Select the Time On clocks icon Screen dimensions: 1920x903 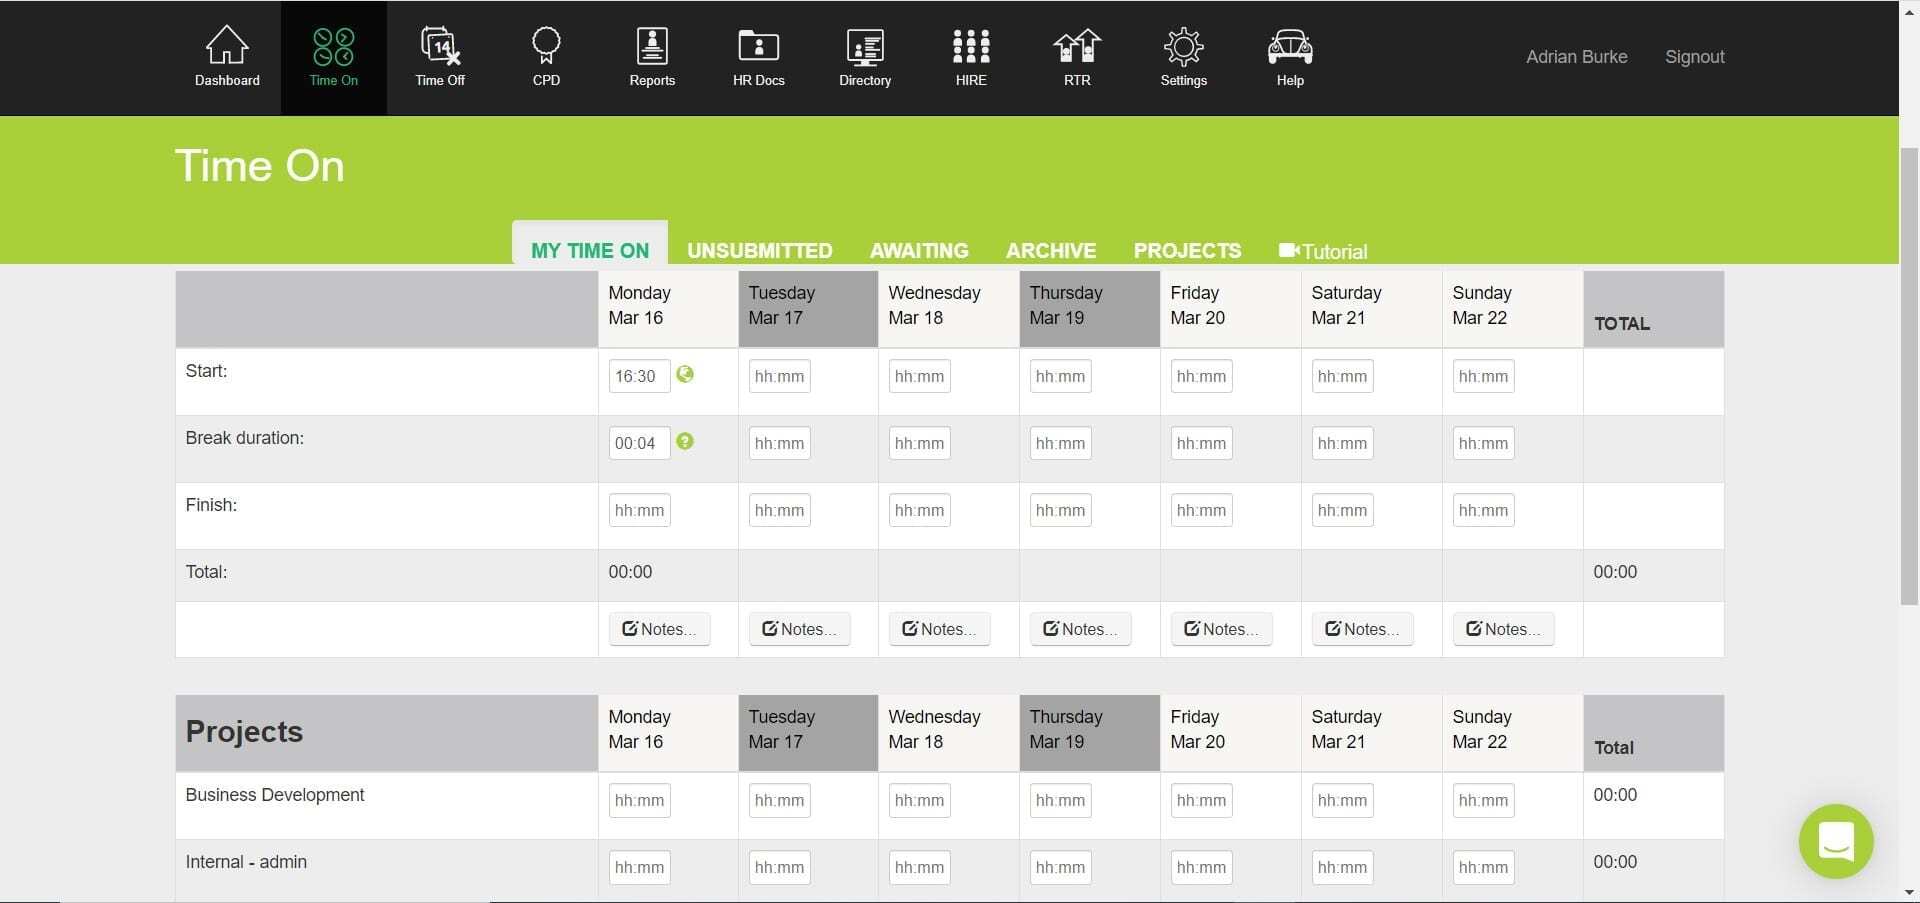(333, 46)
